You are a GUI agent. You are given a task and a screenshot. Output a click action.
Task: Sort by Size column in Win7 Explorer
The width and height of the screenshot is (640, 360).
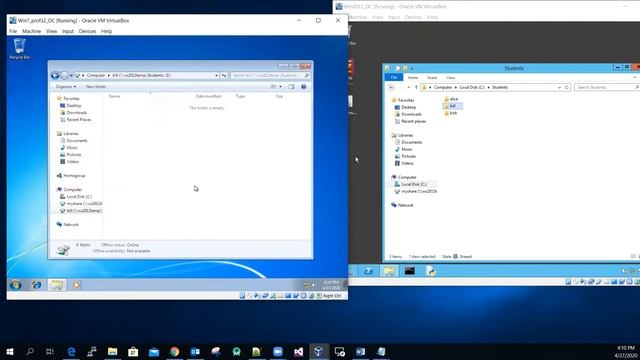pos(279,96)
